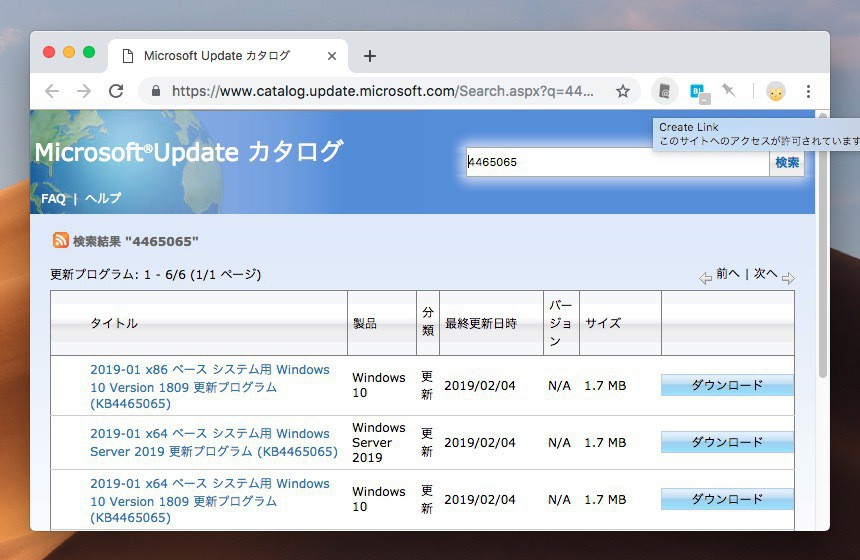Click the Microsoft Update カタログ site logo

coord(189,152)
